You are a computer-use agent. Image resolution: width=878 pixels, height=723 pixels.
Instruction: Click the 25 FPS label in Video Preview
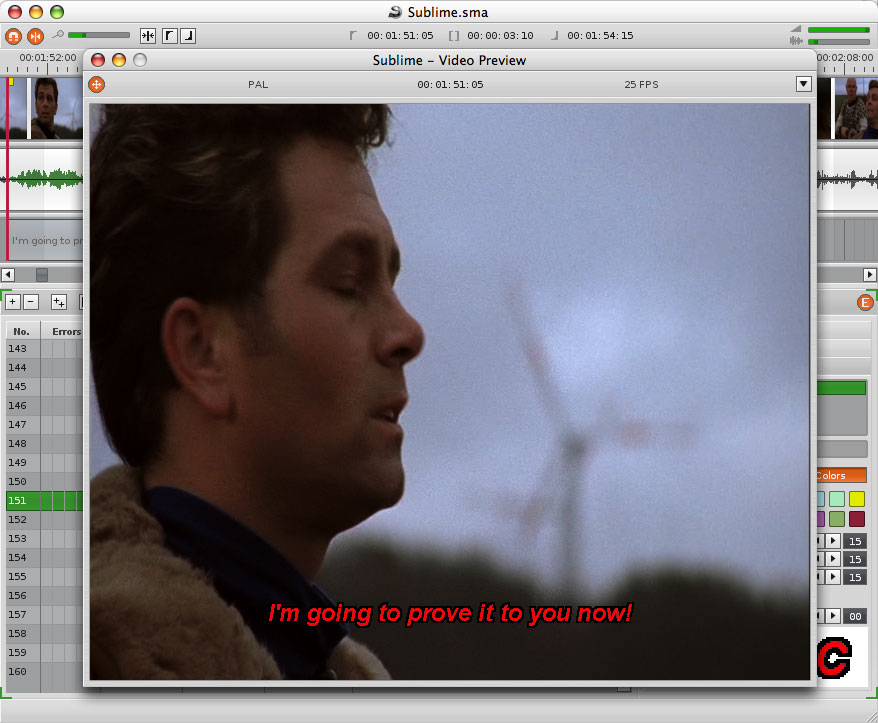(641, 85)
